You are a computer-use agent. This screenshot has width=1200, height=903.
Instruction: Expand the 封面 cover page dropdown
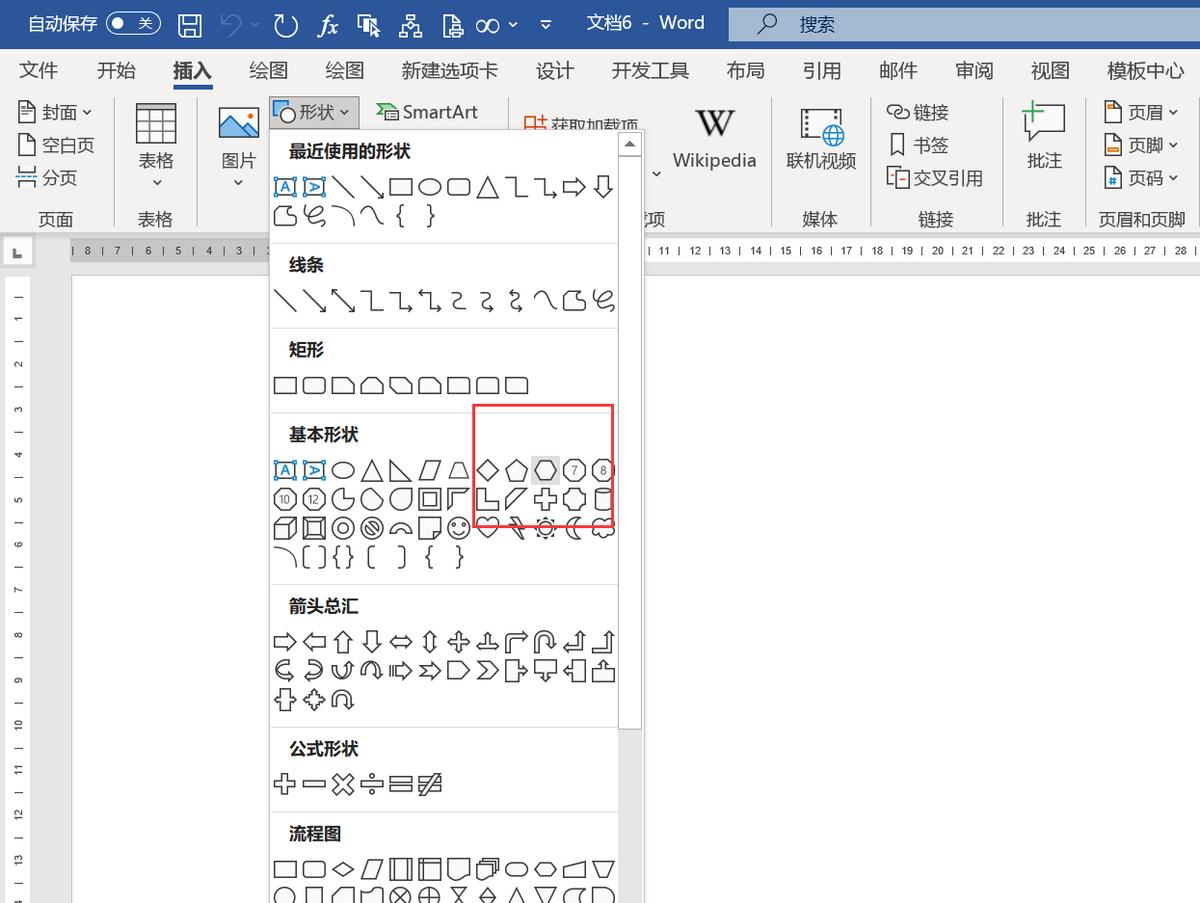[x=56, y=112]
